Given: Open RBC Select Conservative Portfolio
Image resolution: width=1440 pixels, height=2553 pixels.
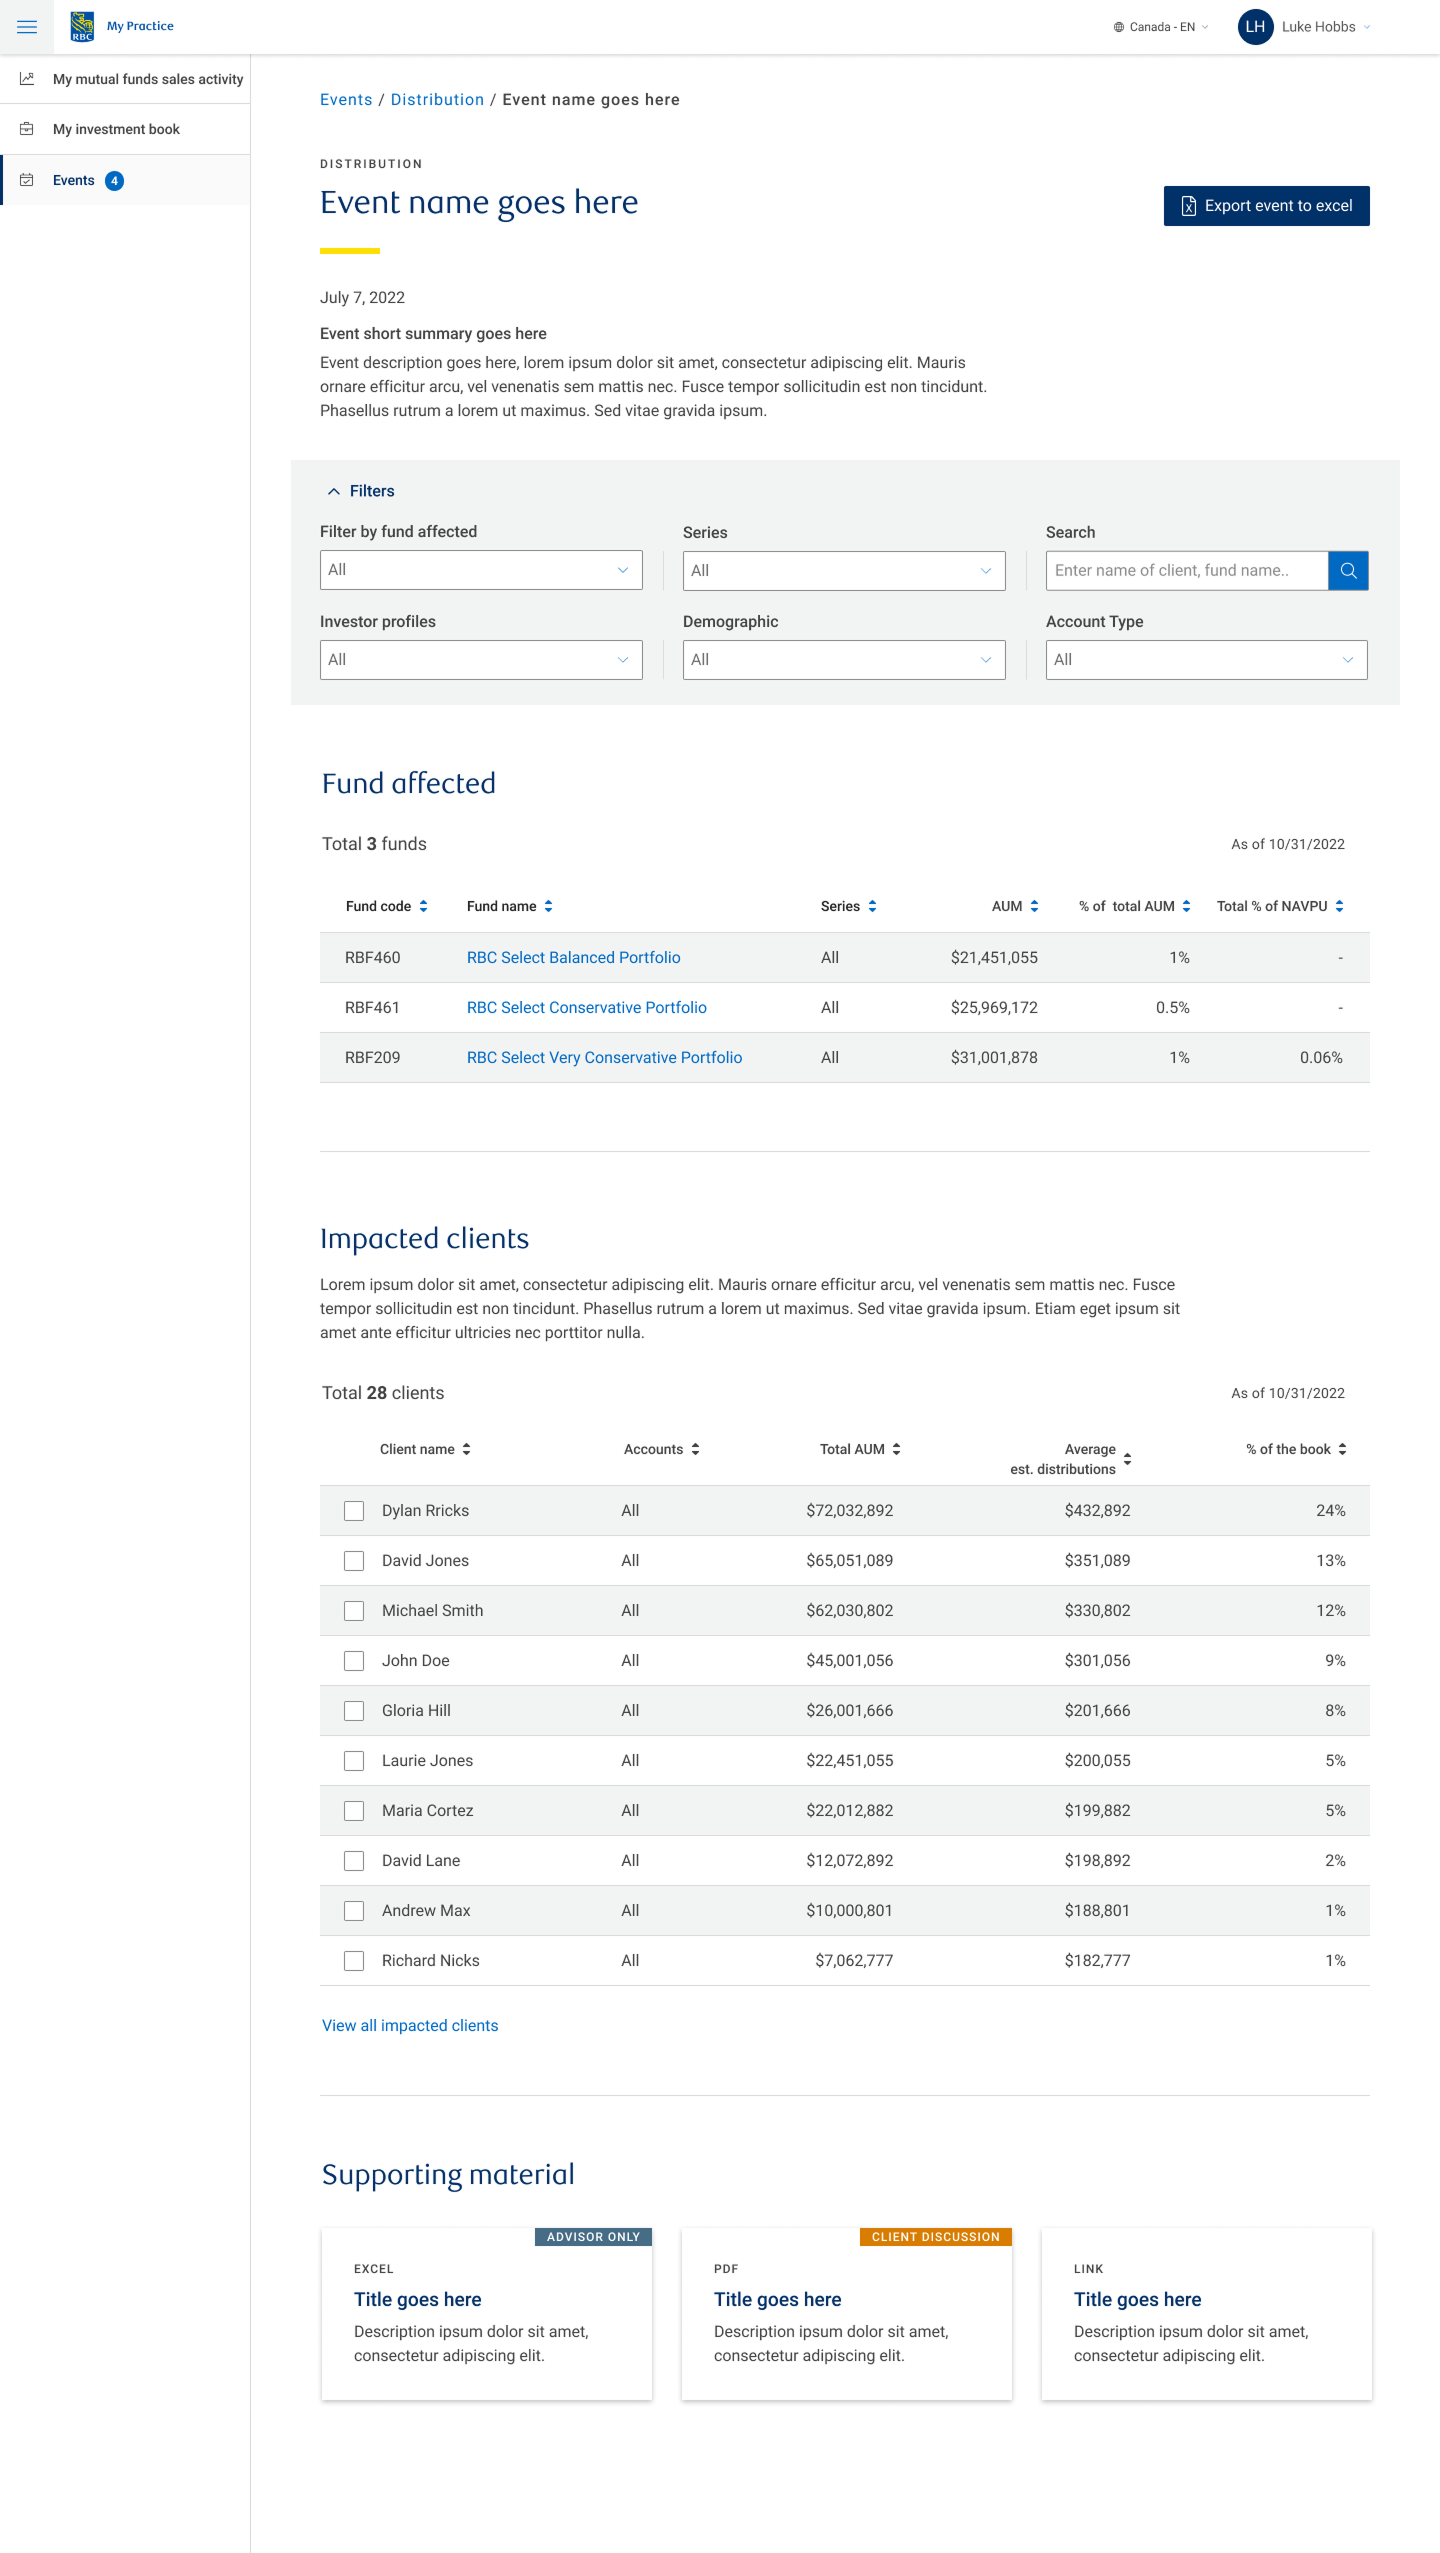Looking at the screenshot, I should 587,1008.
